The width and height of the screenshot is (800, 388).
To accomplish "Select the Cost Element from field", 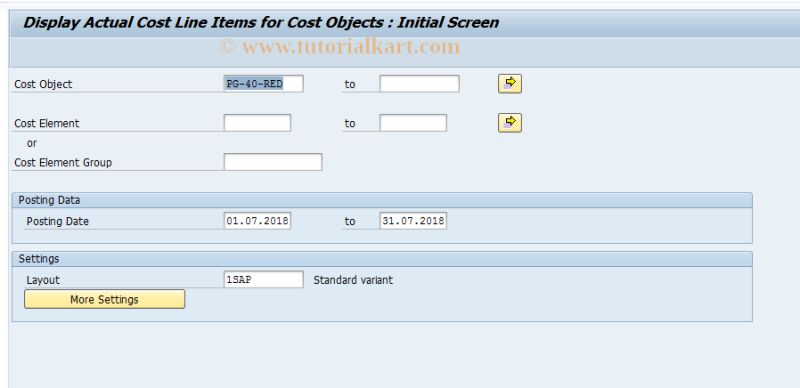I will coord(257,123).
